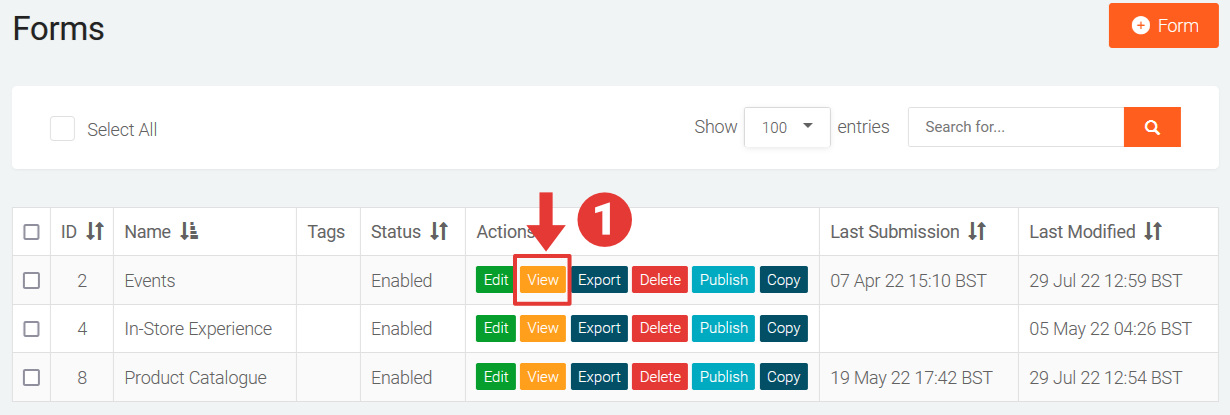Sort table by ID column arrows
Screen dimensions: 1230x415
tap(95, 232)
